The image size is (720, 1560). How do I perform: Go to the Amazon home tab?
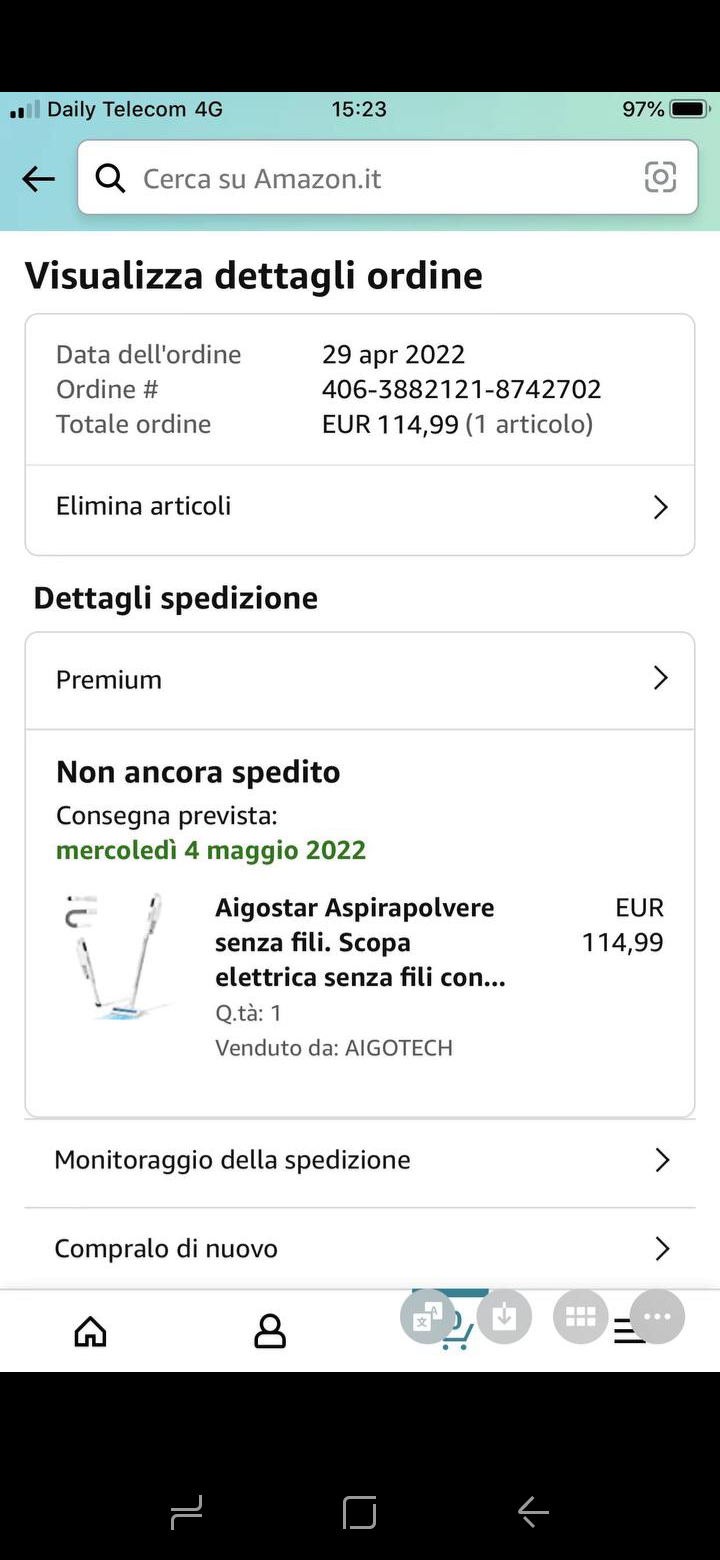(x=90, y=1331)
